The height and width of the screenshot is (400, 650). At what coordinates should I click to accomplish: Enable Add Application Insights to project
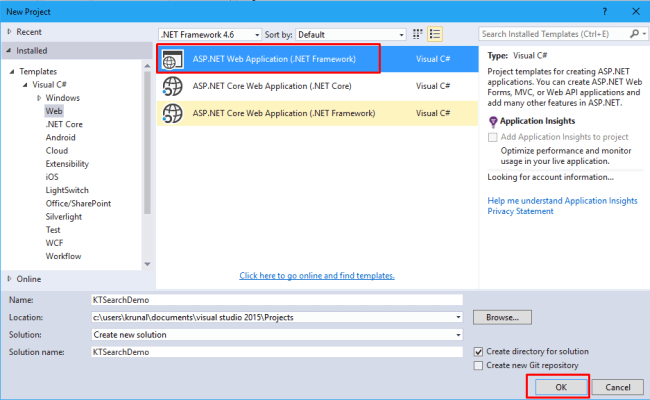pyautogui.click(x=492, y=137)
